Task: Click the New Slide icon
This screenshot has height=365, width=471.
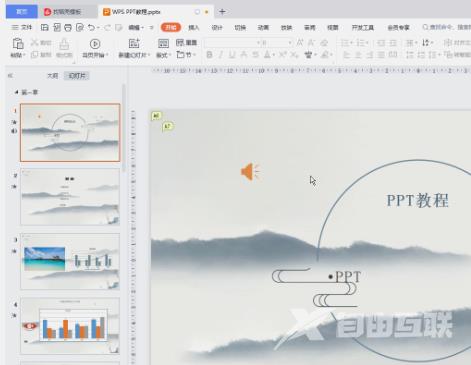Action: [134, 43]
